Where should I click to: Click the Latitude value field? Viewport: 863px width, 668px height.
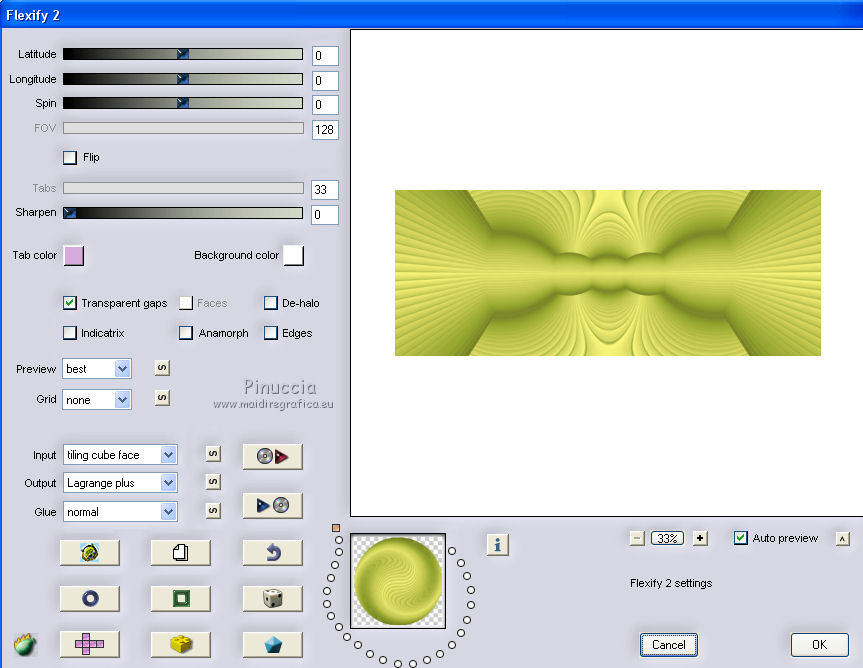coord(325,56)
